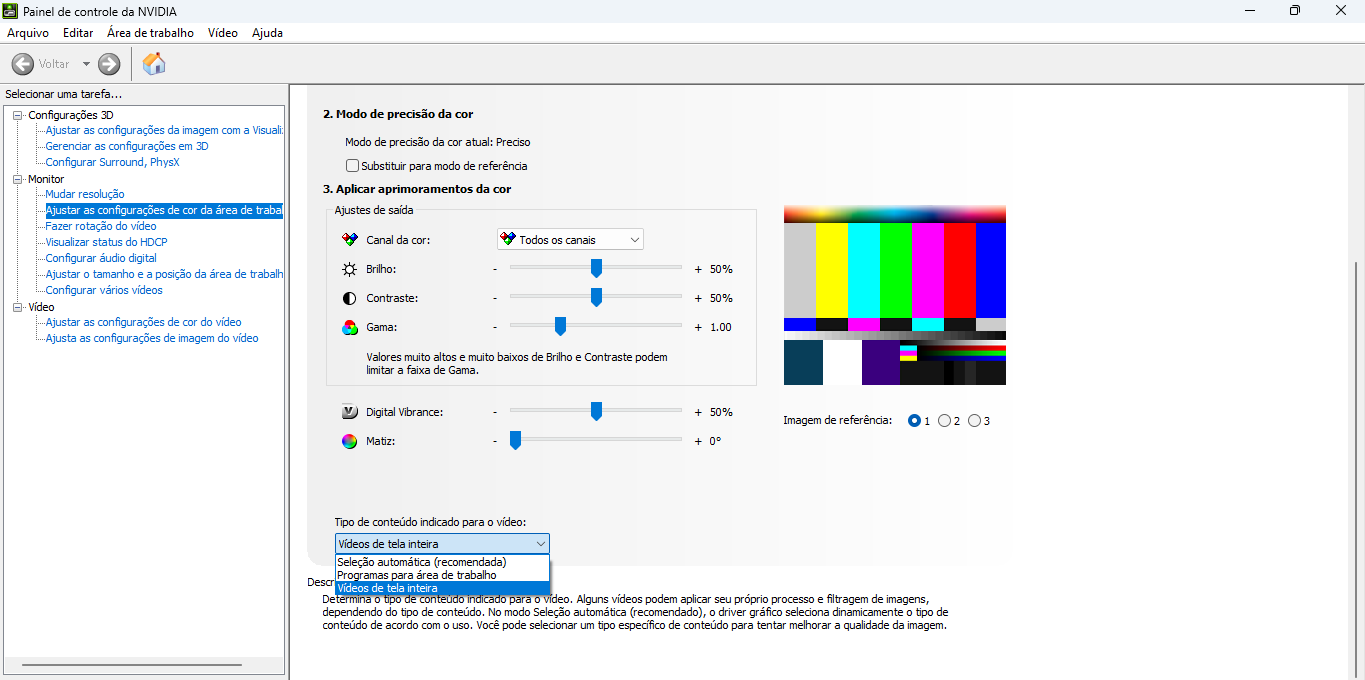The height and width of the screenshot is (680, 1365).
Task: Click the Voltar label in toolbar
Action: pos(54,64)
